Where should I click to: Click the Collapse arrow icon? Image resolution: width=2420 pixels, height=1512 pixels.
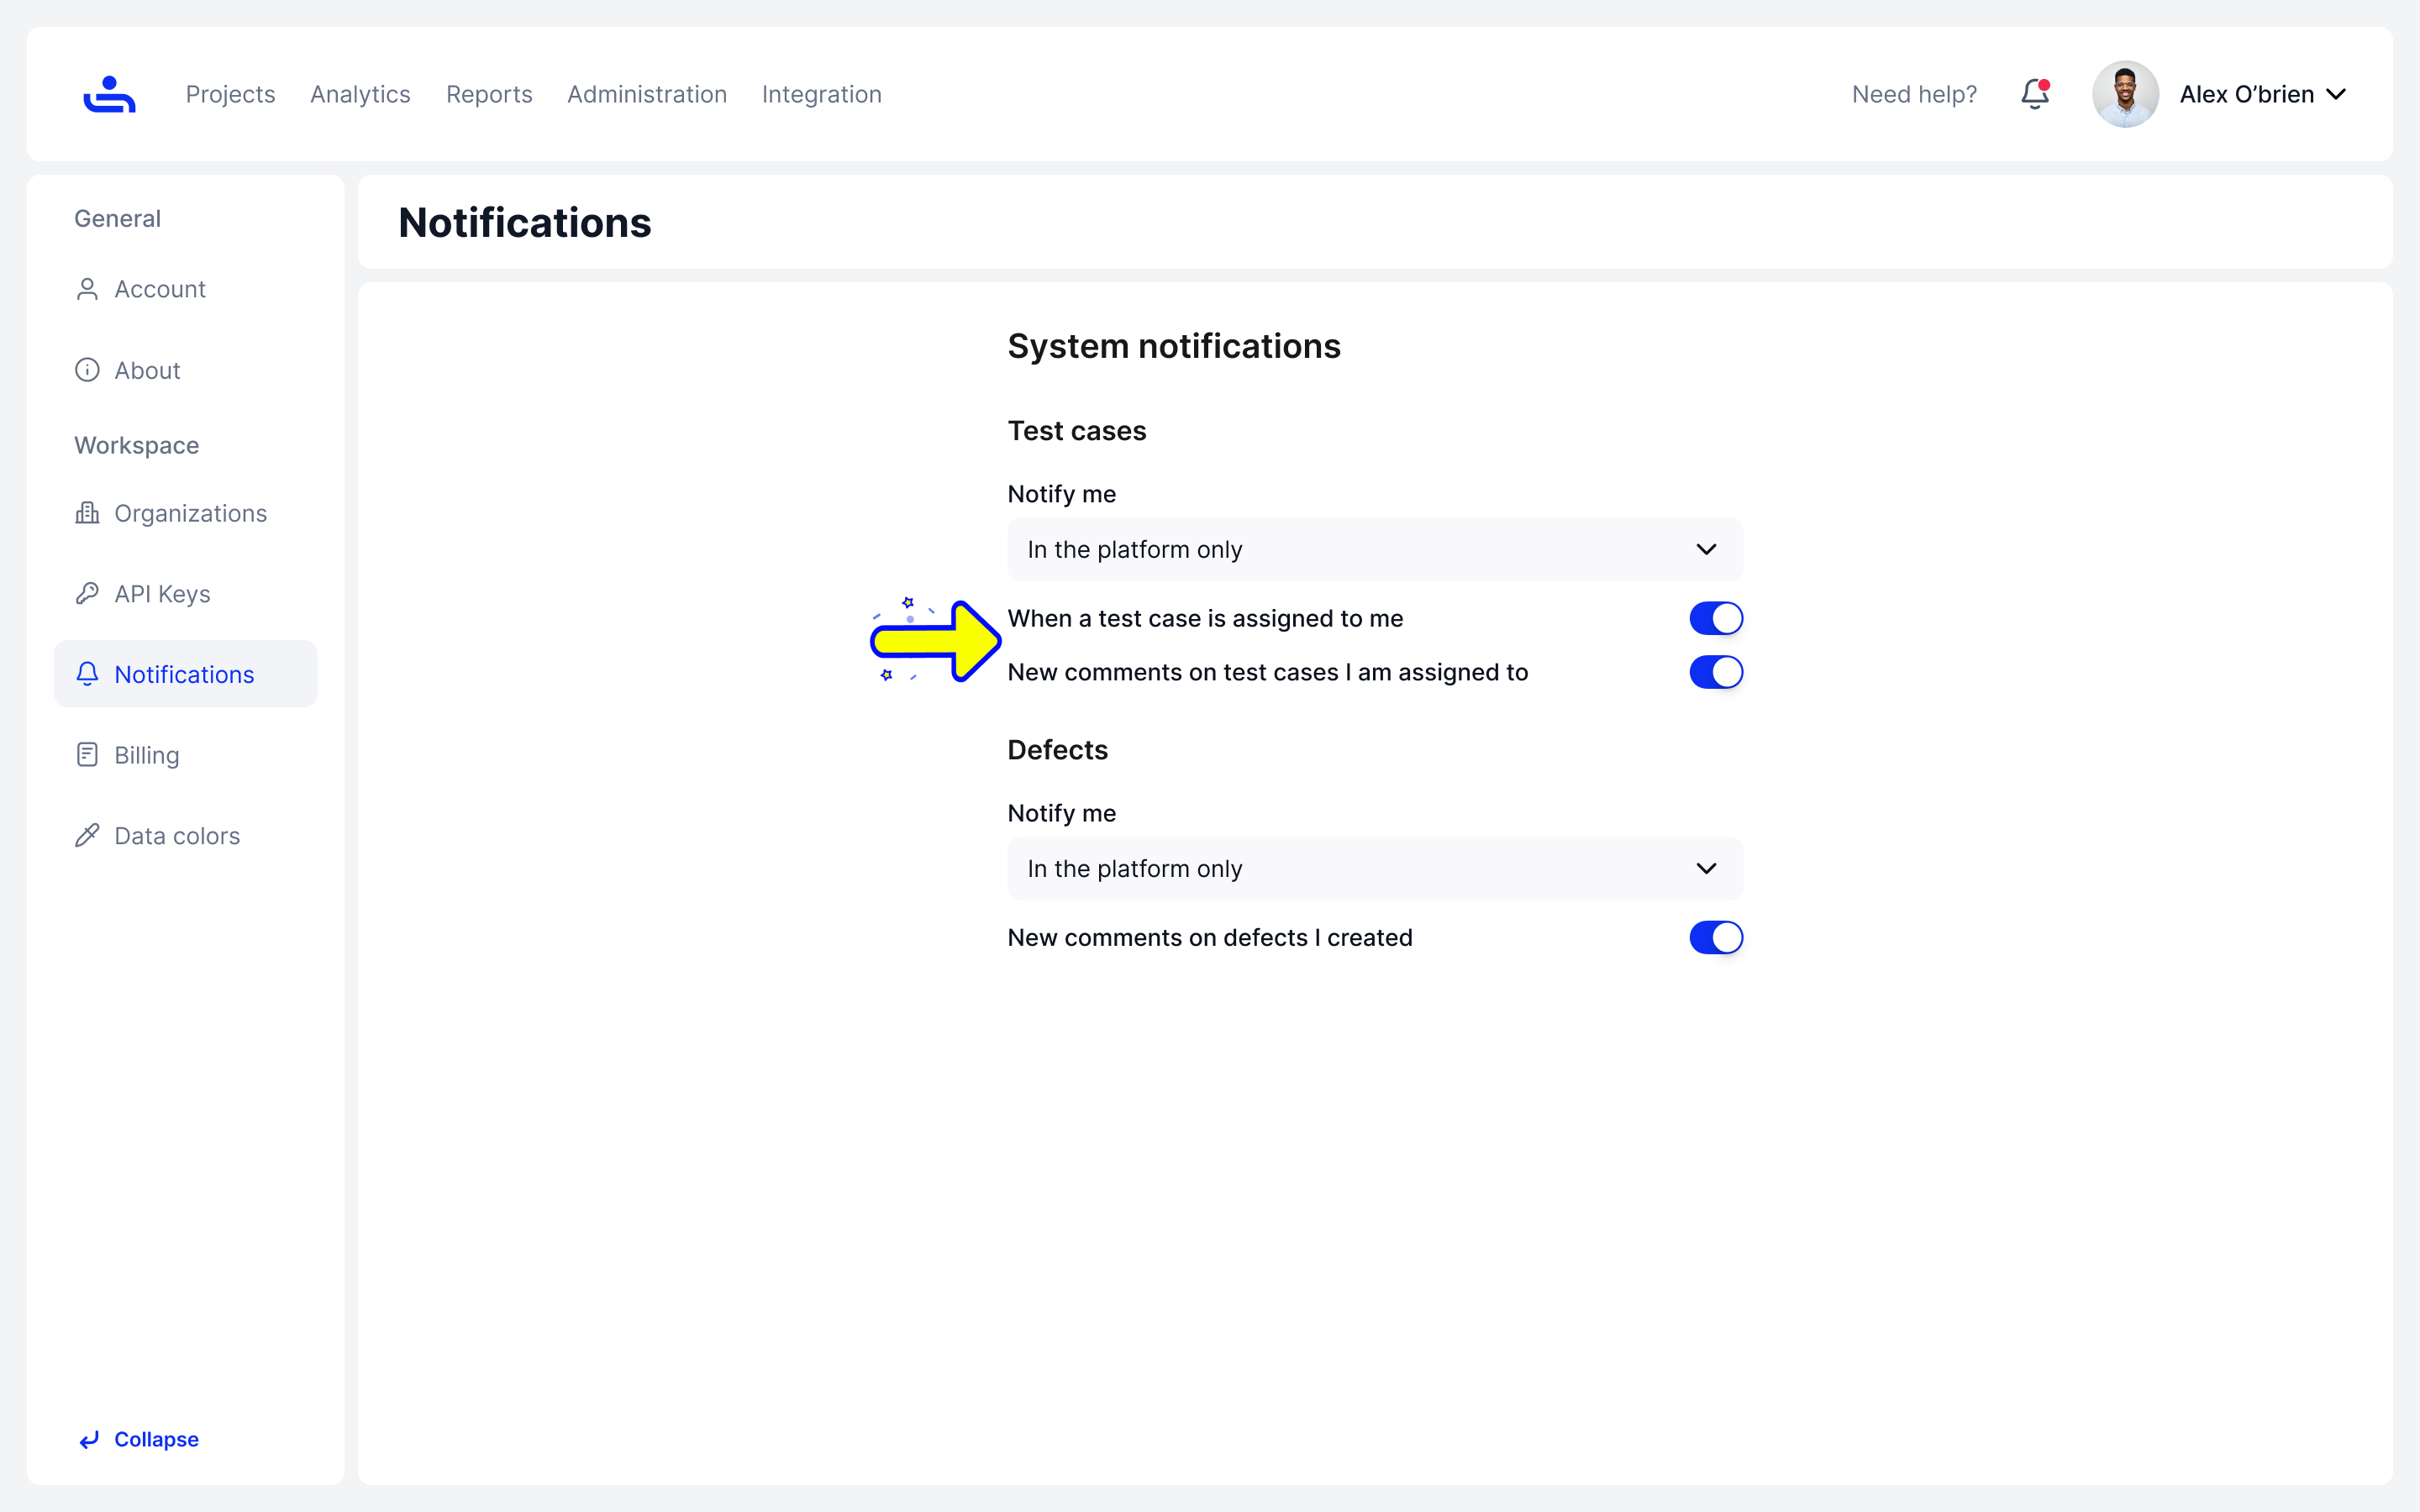point(89,1439)
